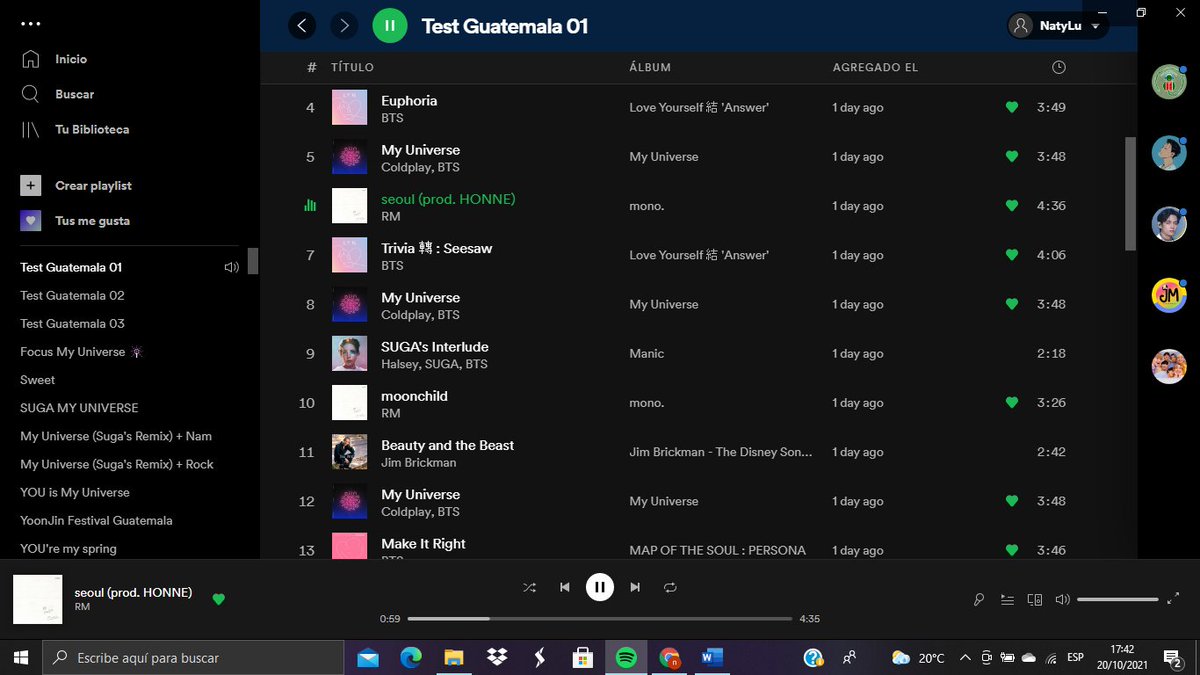Screen dimensions: 1200x675
Task: Toggle repeat mode
Action: tap(670, 587)
